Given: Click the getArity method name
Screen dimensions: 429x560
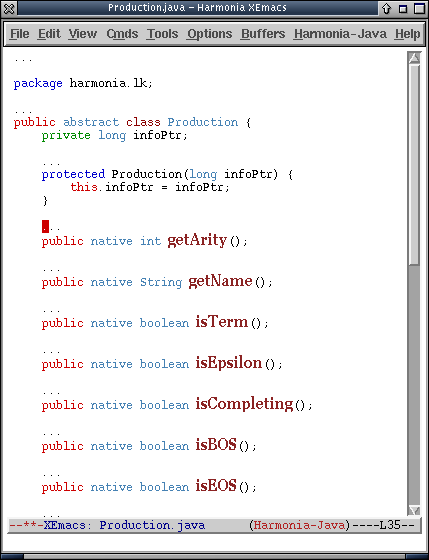Looking at the screenshot, I should 197,240.
